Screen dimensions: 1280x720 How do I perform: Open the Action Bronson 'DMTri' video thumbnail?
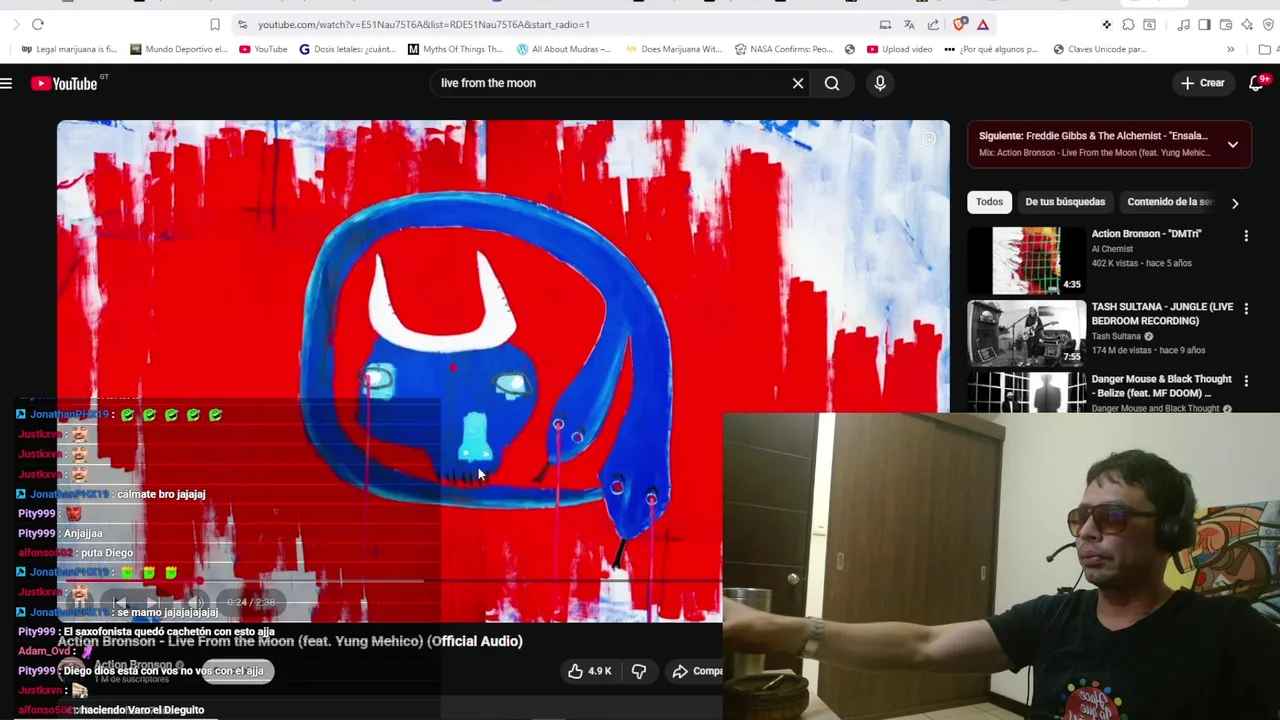point(1026,260)
